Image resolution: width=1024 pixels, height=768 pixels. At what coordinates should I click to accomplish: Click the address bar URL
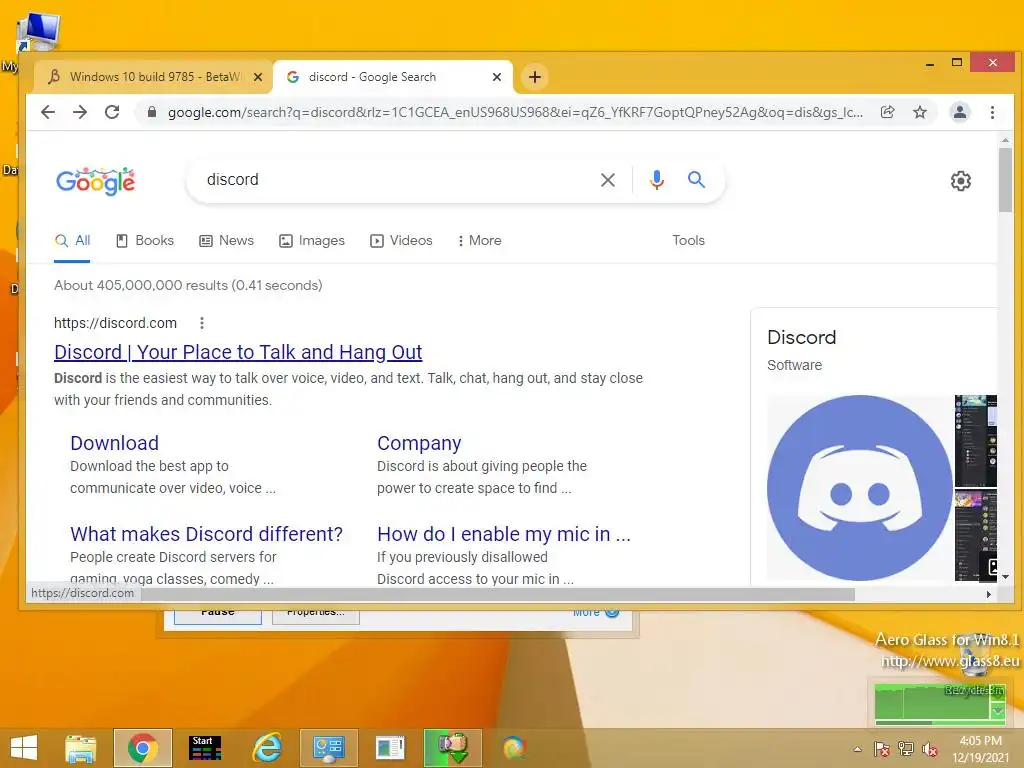(x=515, y=112)
